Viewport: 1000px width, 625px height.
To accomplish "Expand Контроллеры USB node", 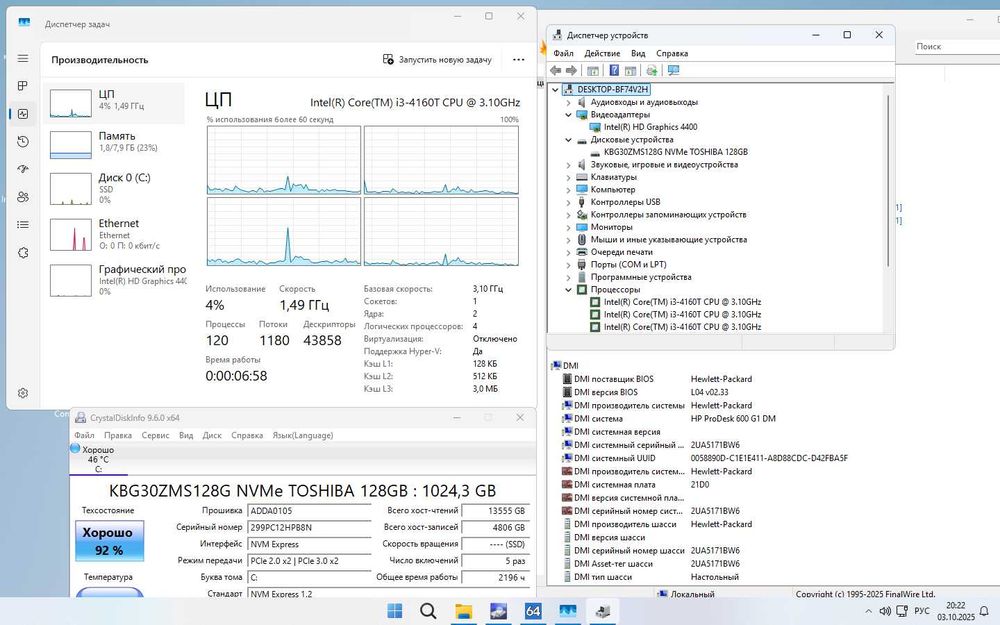I will click(568, 202).
